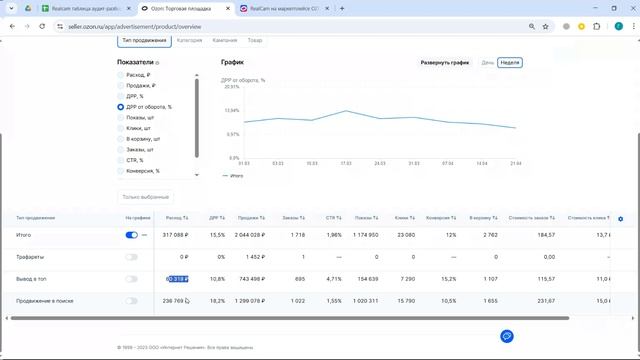Image resolution: width=640 pixels, height=360 pixels.
Task: Sort table by Расход column
Action: (x=177, y=218)
